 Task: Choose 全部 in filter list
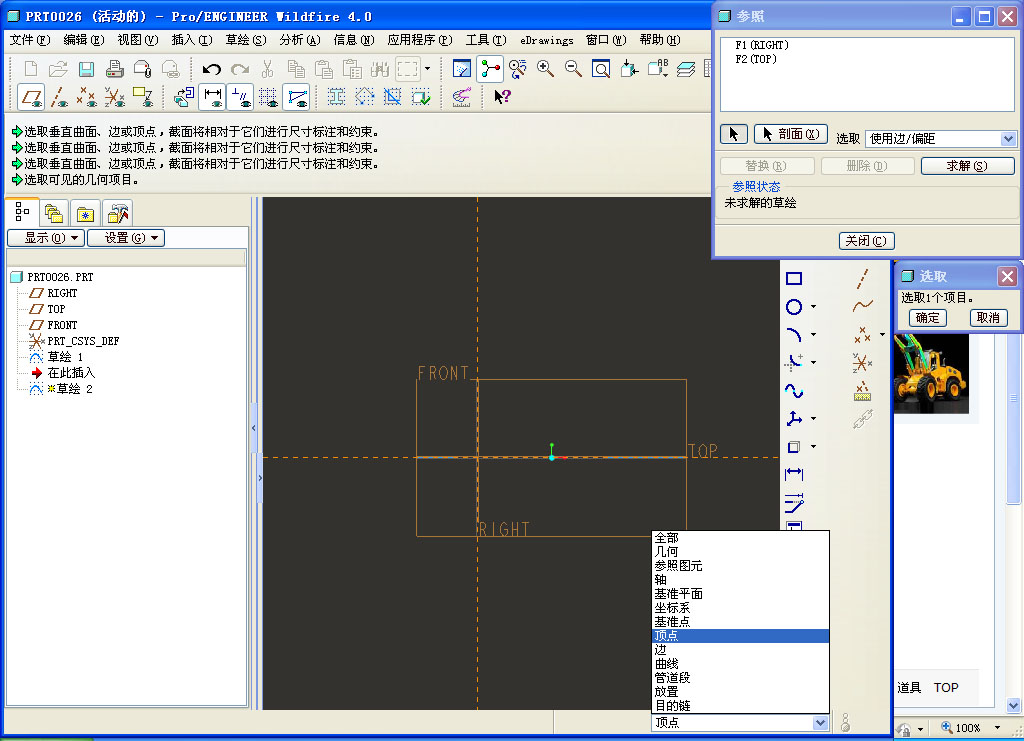741,537
